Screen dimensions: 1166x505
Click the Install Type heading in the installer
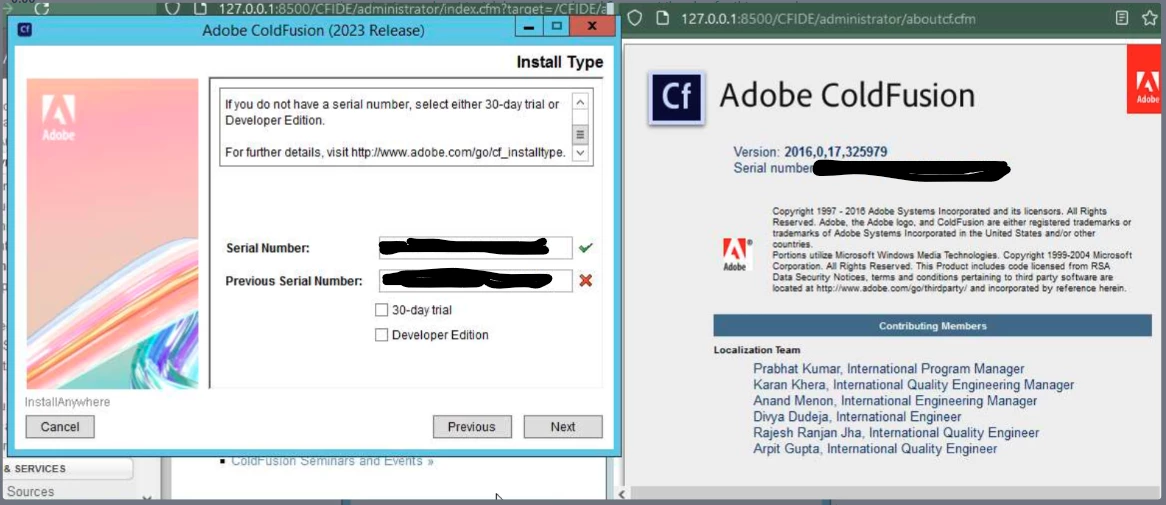[560, 62]
